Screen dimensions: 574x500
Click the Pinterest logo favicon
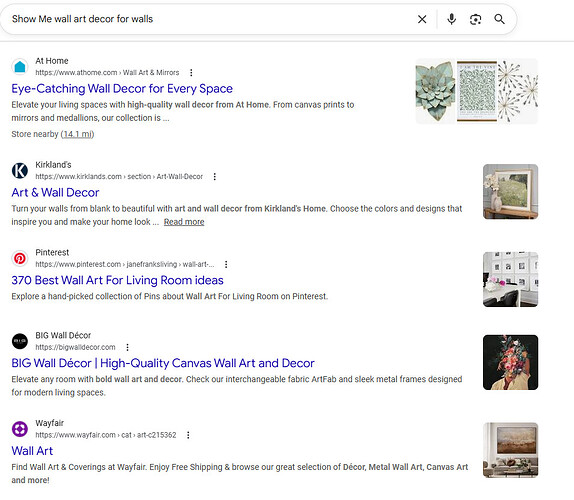click(20, 258)
